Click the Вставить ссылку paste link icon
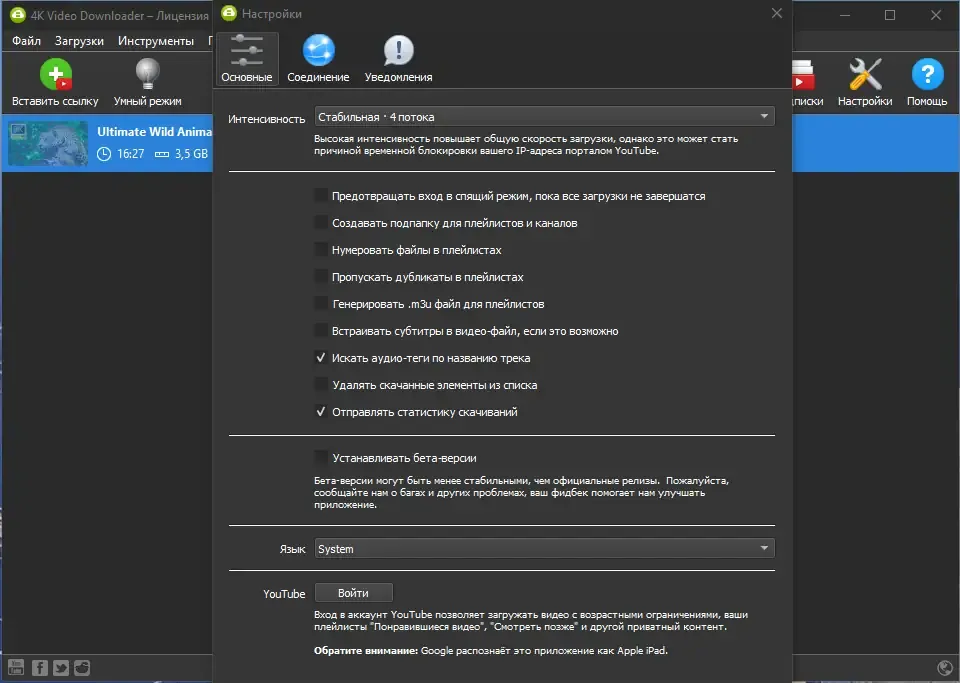Image resolution: width=960 pixels, height=683 pixels. coord(56,74)
